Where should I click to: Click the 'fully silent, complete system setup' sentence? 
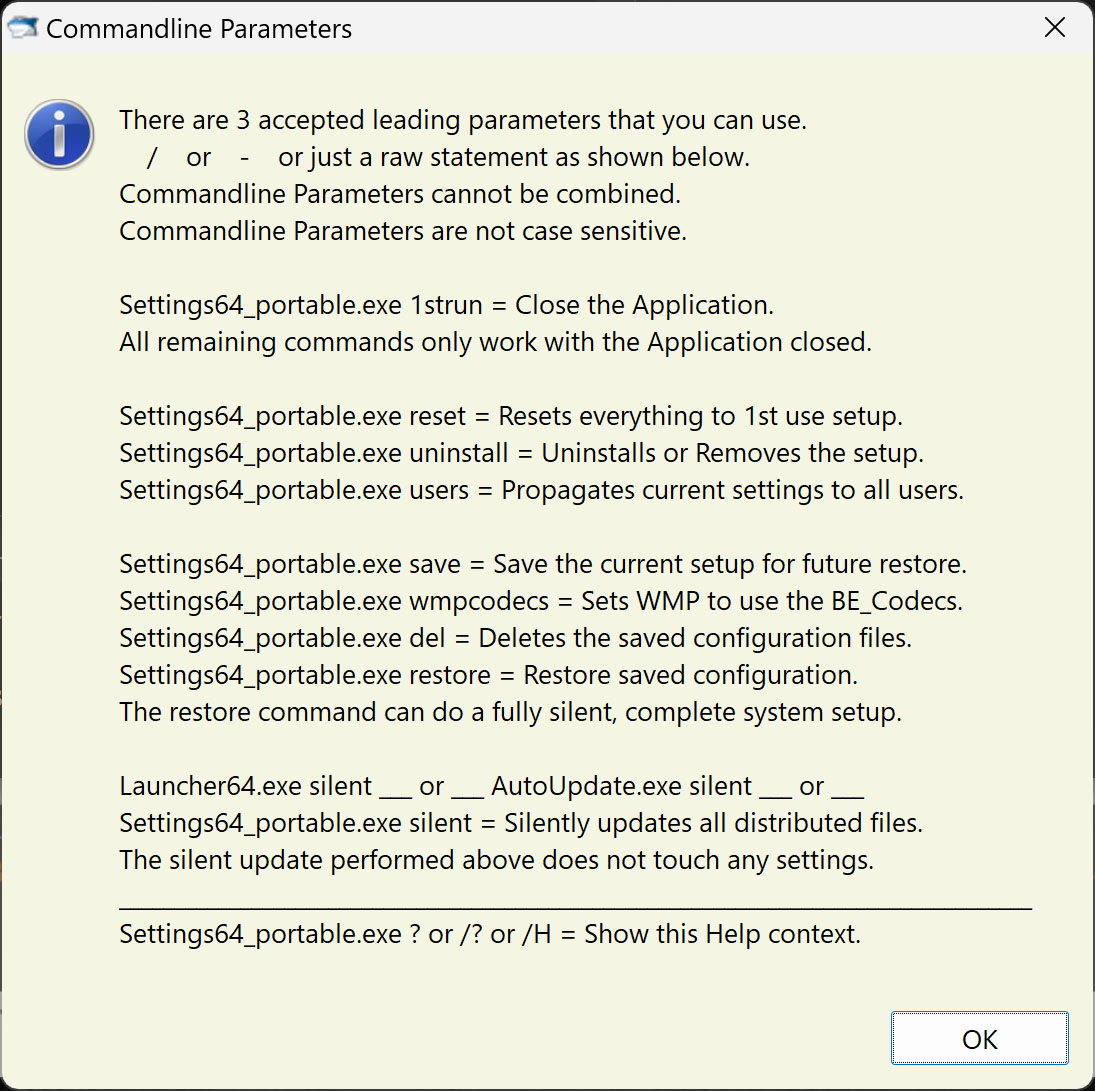click(510, 712)
